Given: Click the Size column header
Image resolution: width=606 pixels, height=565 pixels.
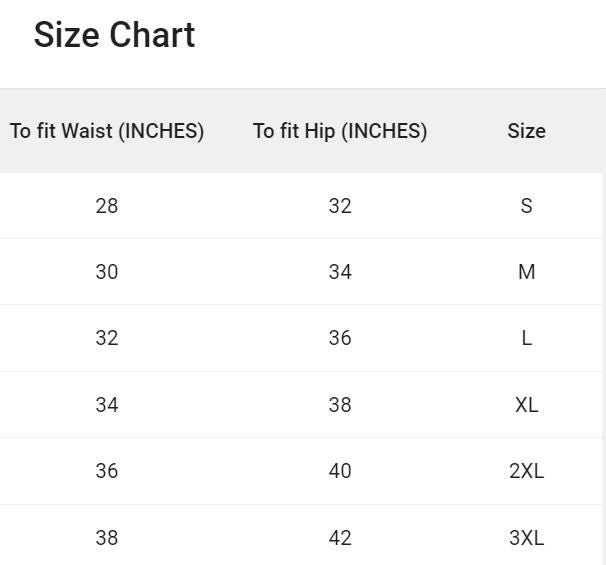Looking at the screenshot, I should click(526, 131).
